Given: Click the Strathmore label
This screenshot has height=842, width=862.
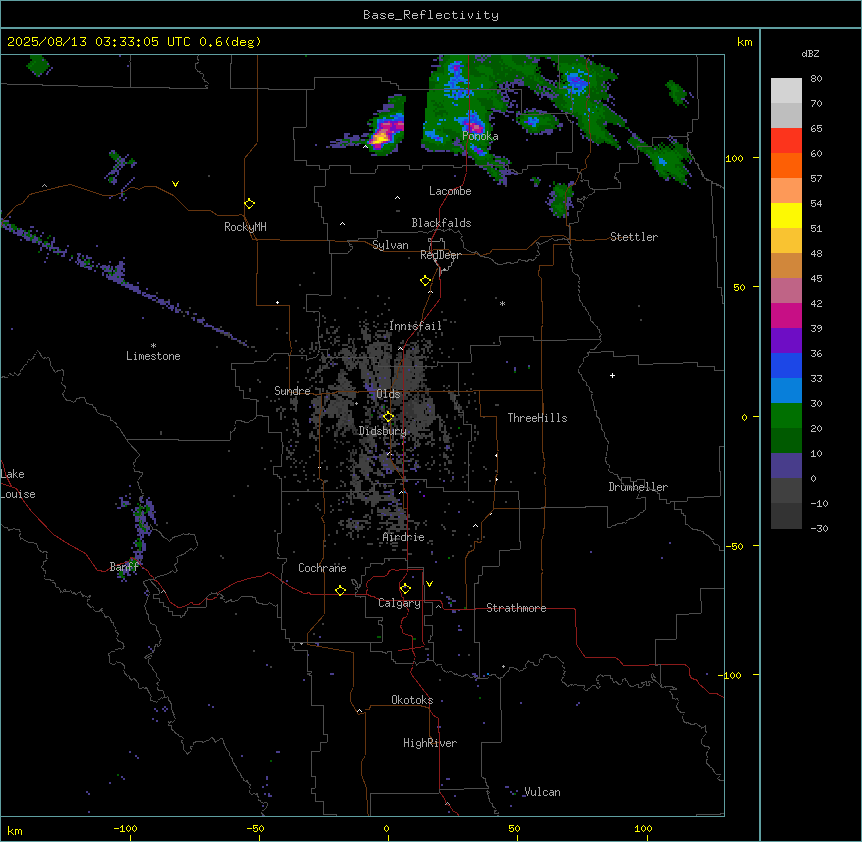Looking at the screenshot, I should 516,608.
